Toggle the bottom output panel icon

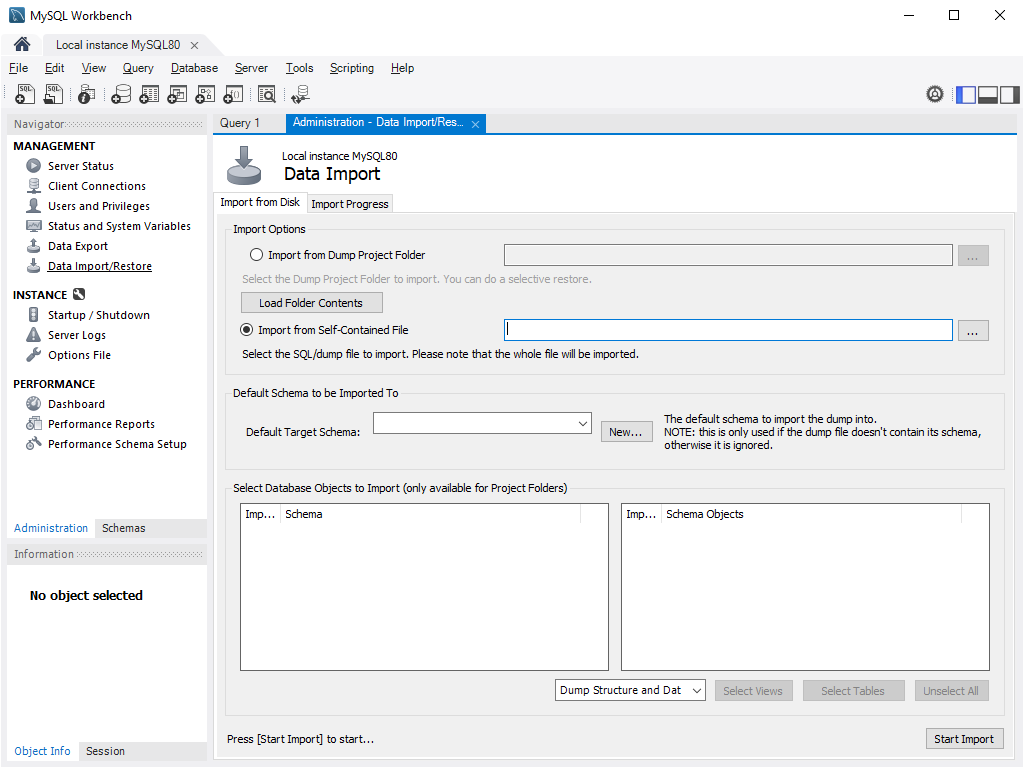point(987,95)
